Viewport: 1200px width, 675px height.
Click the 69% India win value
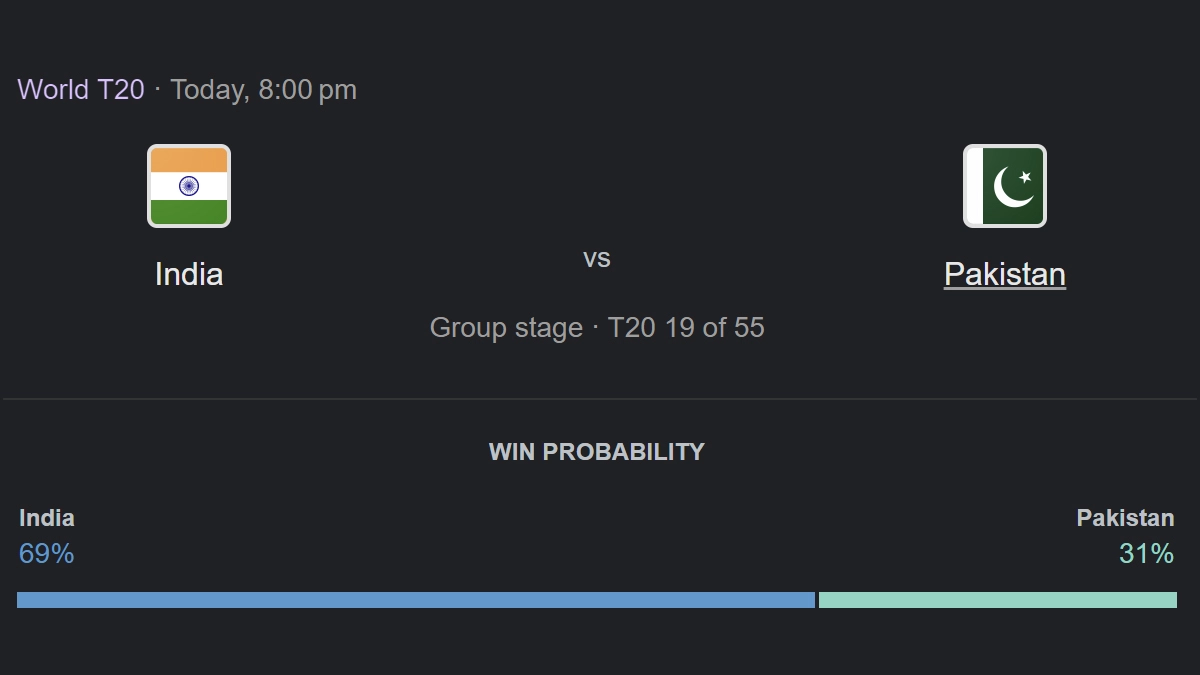[47, 554]
